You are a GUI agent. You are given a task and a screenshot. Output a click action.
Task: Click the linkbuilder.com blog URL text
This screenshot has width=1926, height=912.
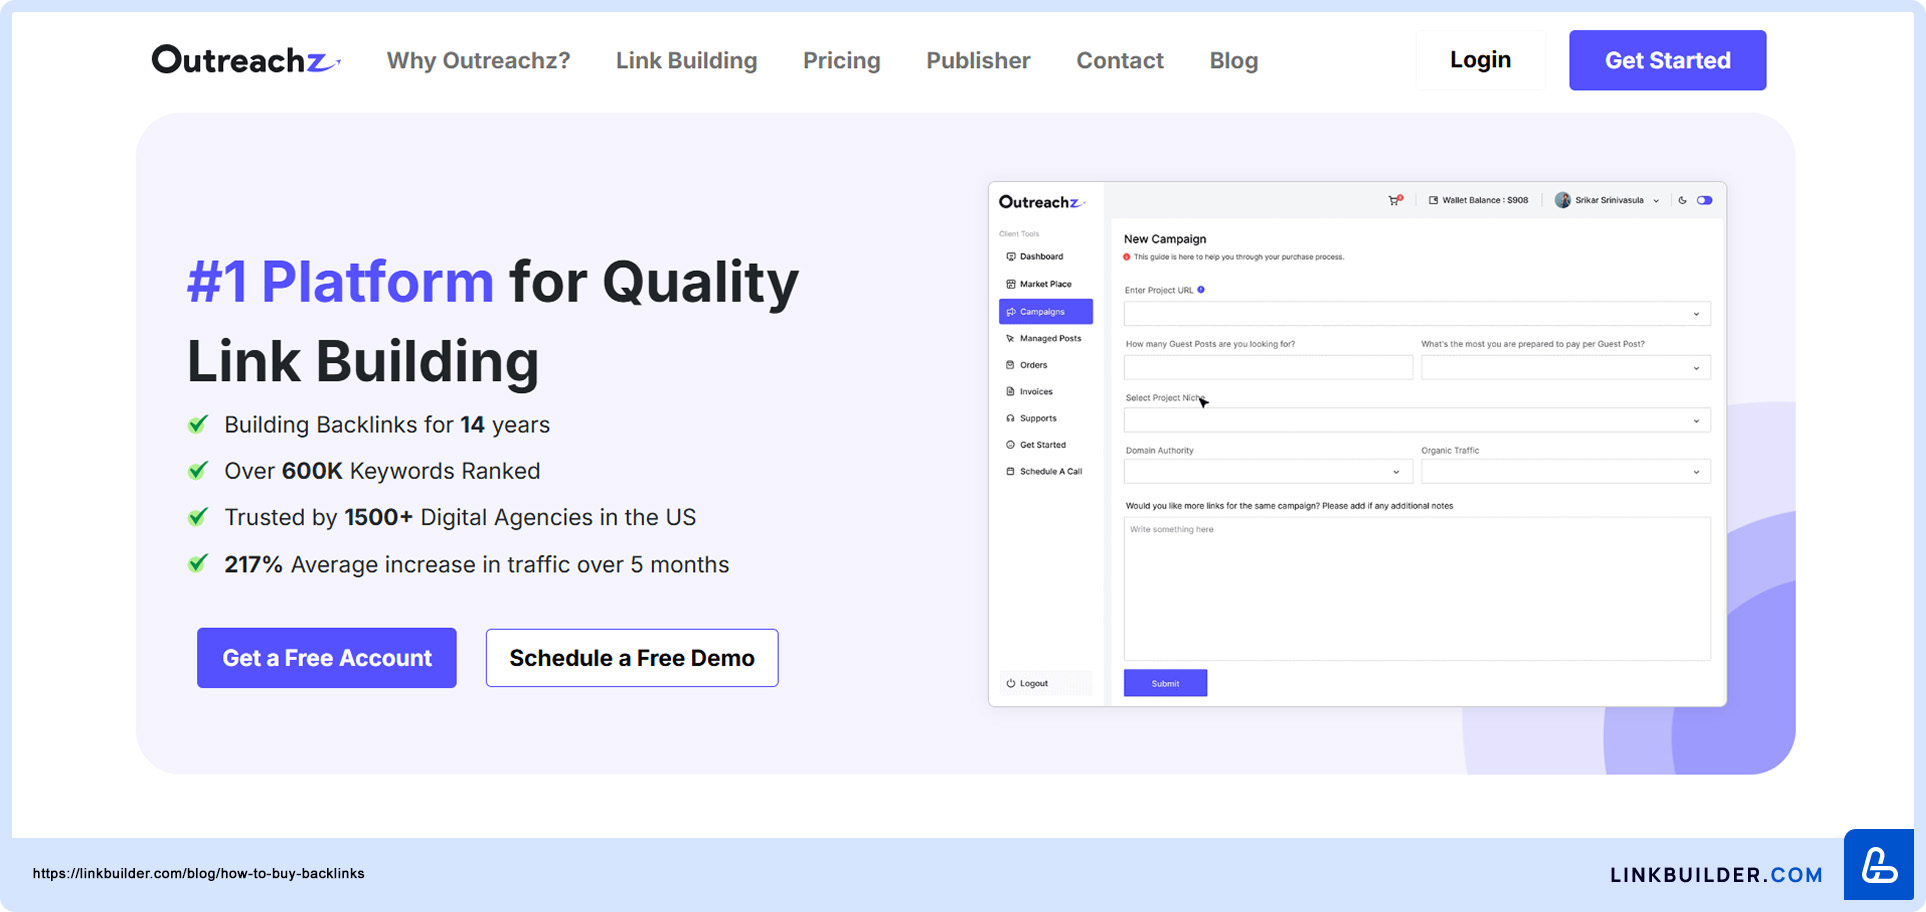pos(198,873)
